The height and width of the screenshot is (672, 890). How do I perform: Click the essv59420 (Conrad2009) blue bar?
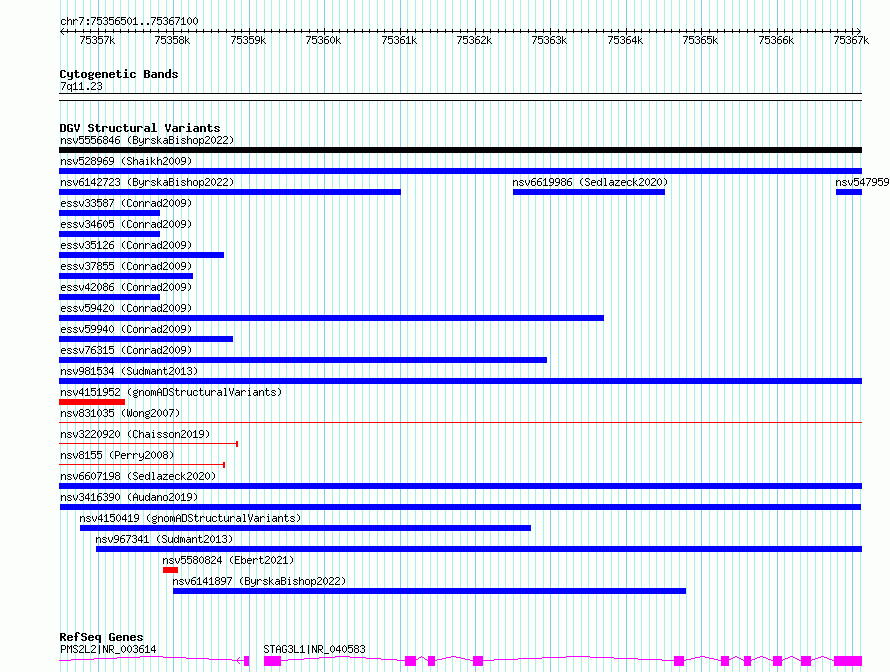pos(331,318)
